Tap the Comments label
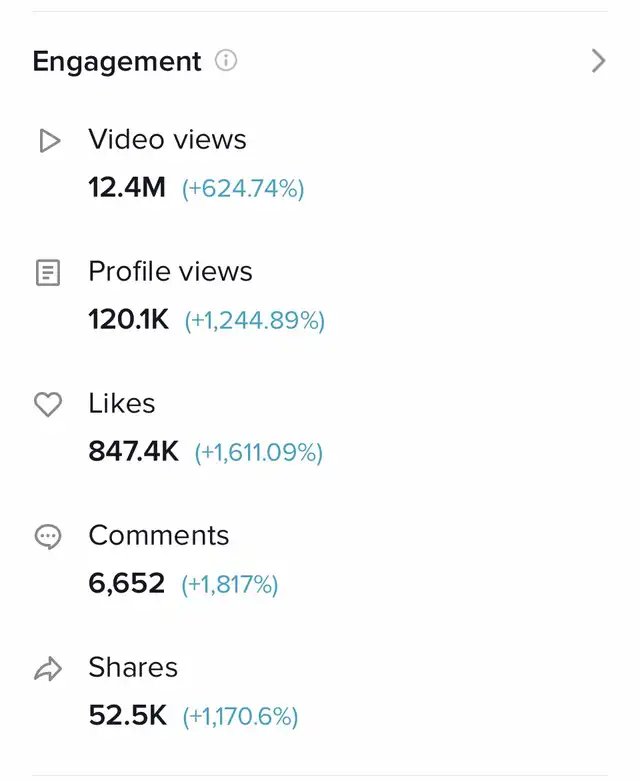This screenshot has width=640, height=780. coord(159,536)
